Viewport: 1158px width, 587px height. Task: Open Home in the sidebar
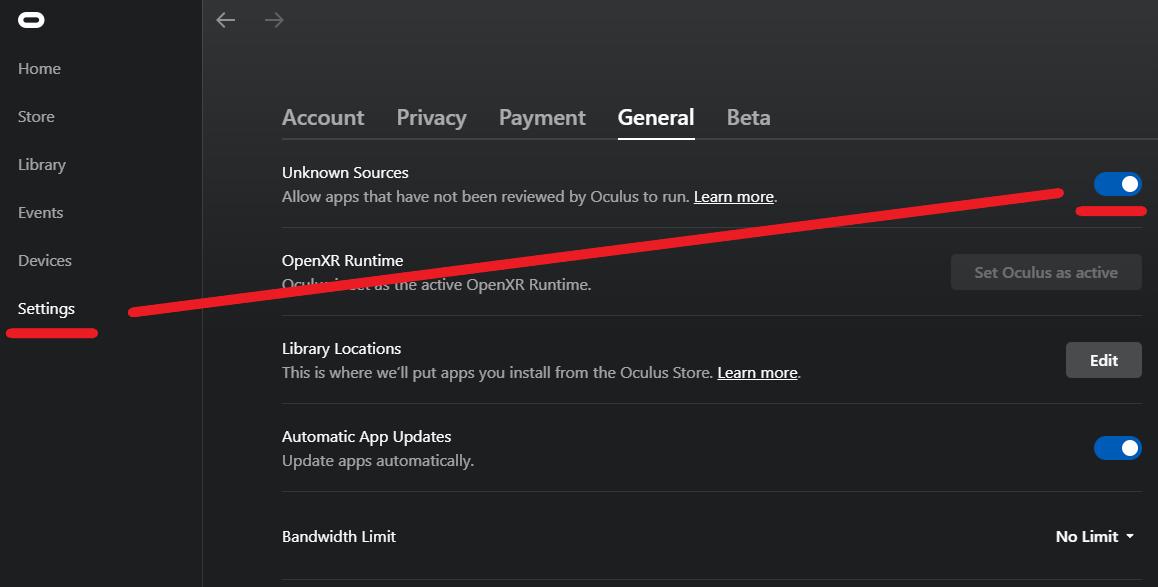point(39,69)
